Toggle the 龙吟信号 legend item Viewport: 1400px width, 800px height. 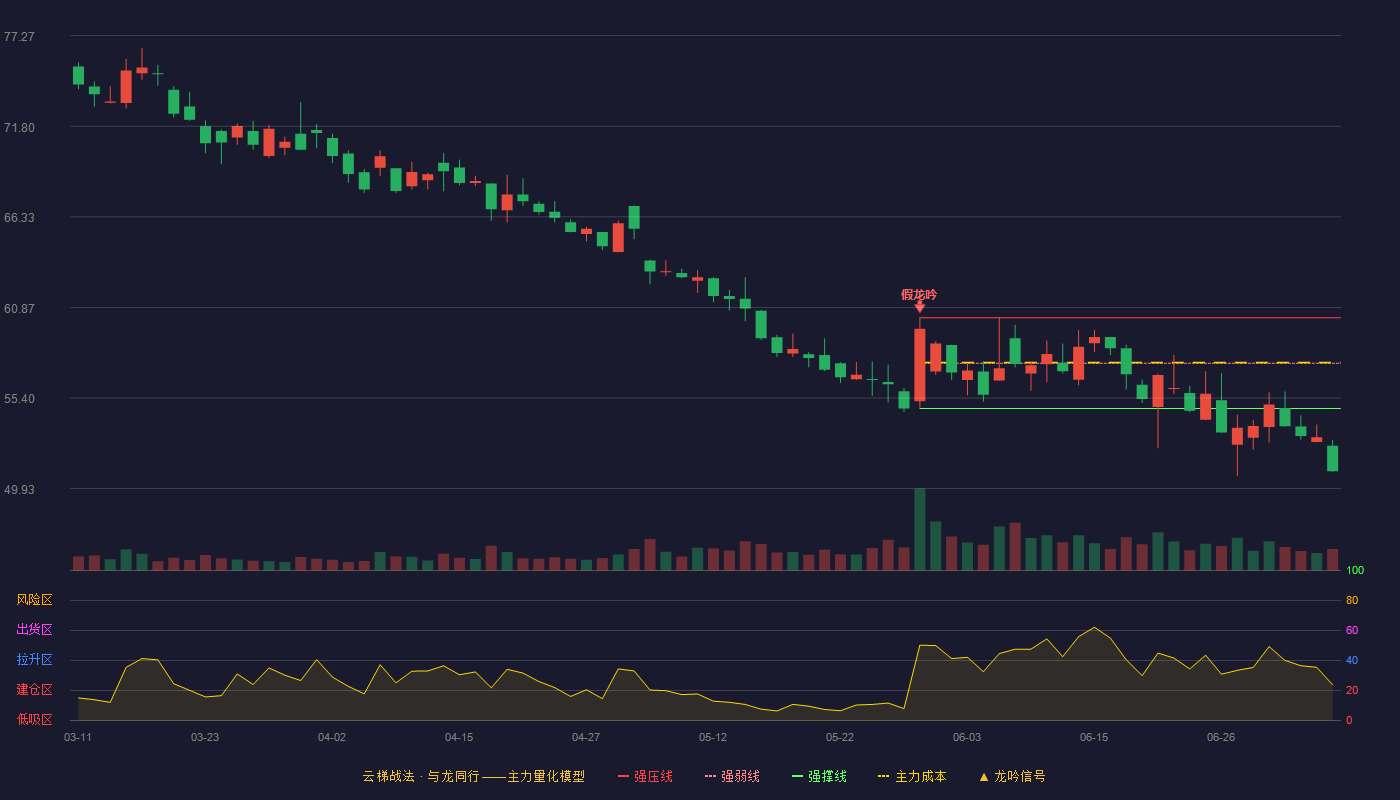tap(1012, 776)
